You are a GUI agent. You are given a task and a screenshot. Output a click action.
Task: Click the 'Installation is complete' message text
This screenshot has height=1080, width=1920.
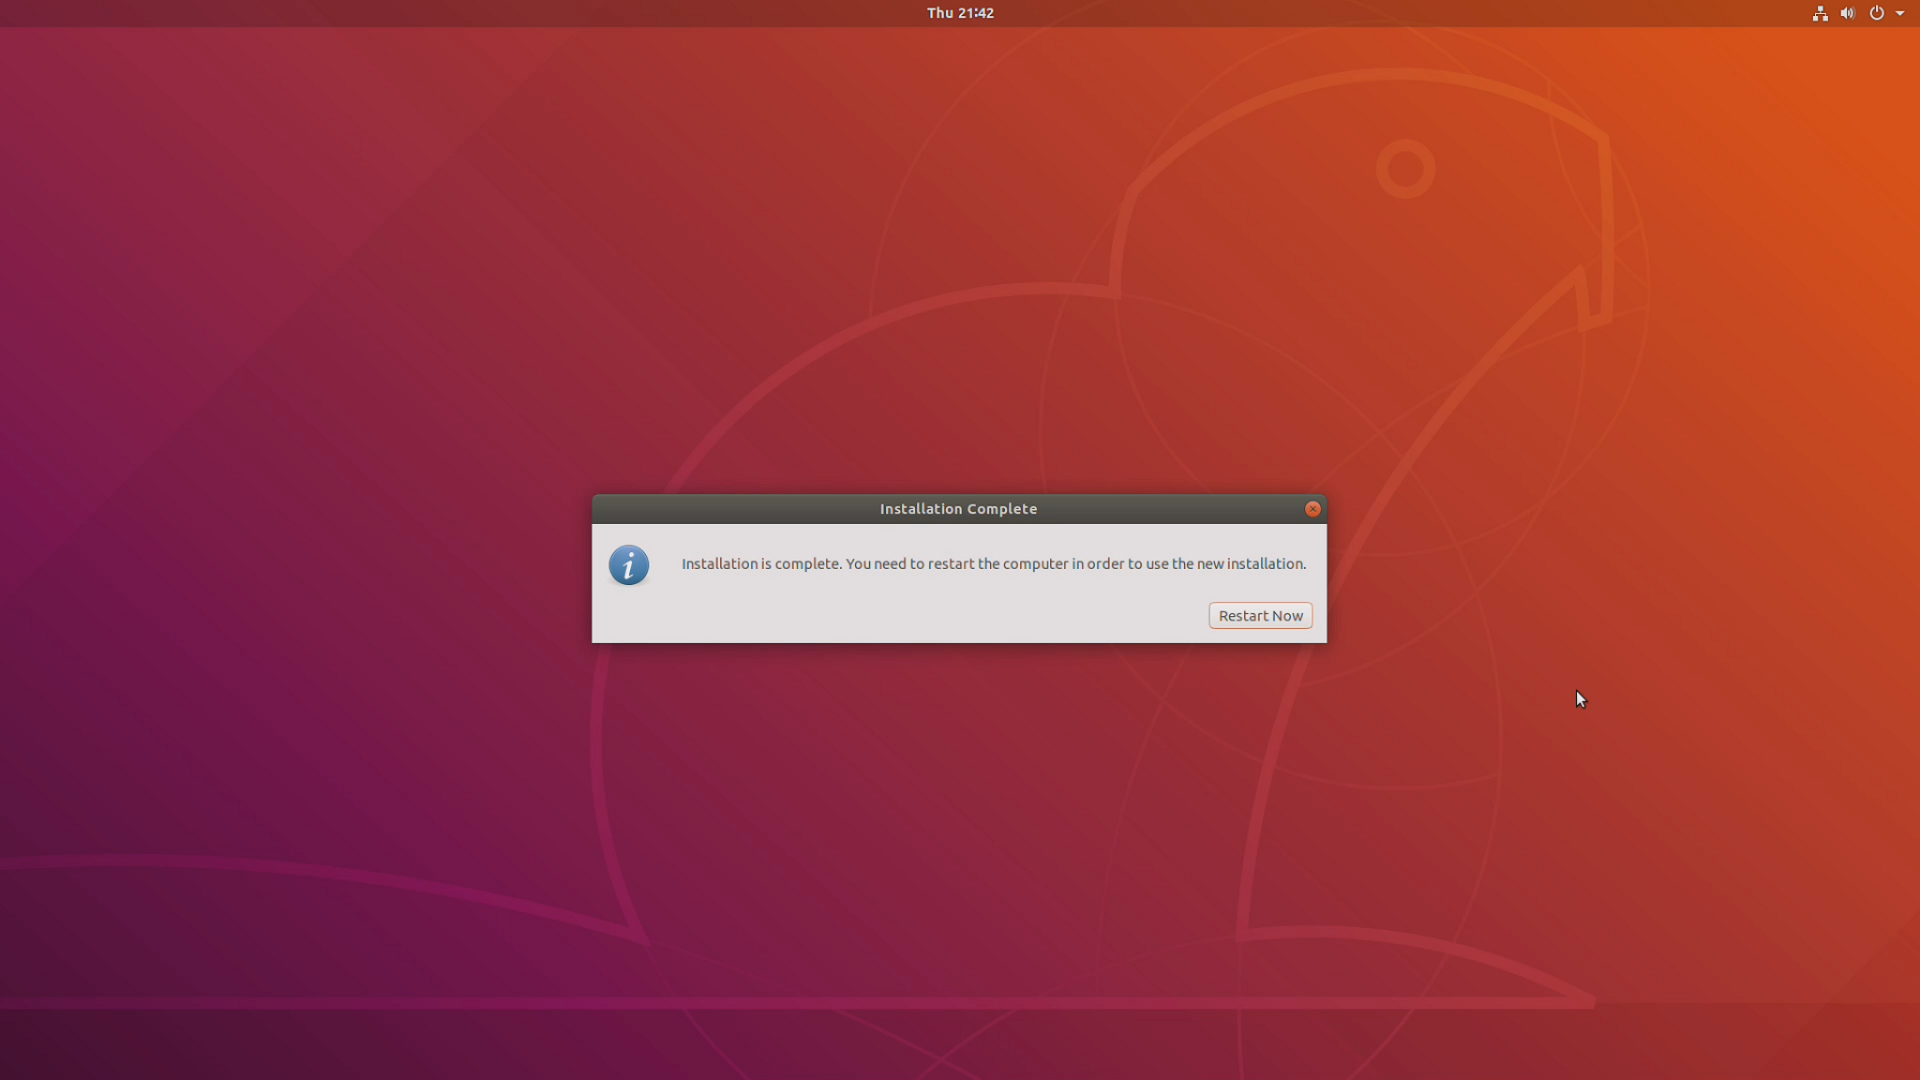tap(993, 564)
